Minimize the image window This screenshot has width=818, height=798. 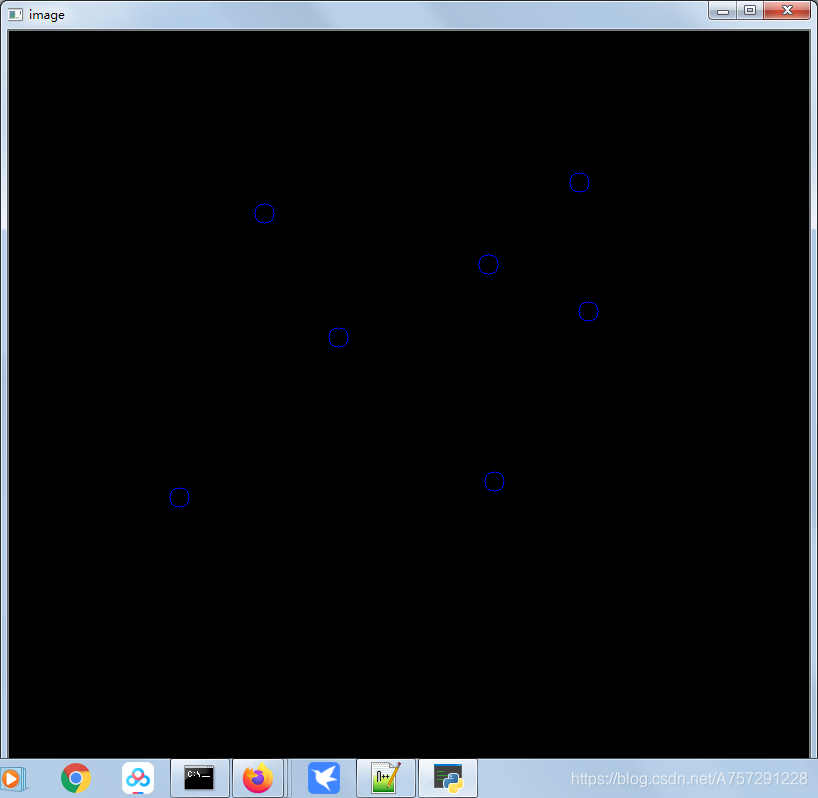tap(723, 10)
